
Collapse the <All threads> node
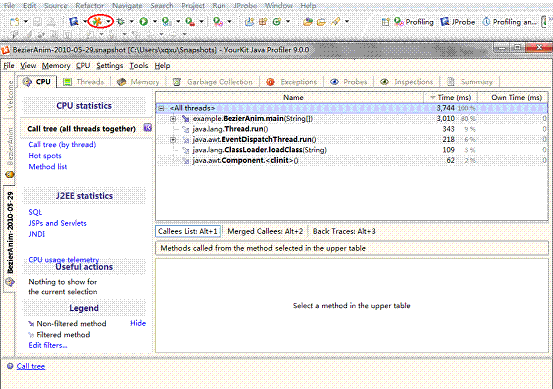(x=161, y=108)
